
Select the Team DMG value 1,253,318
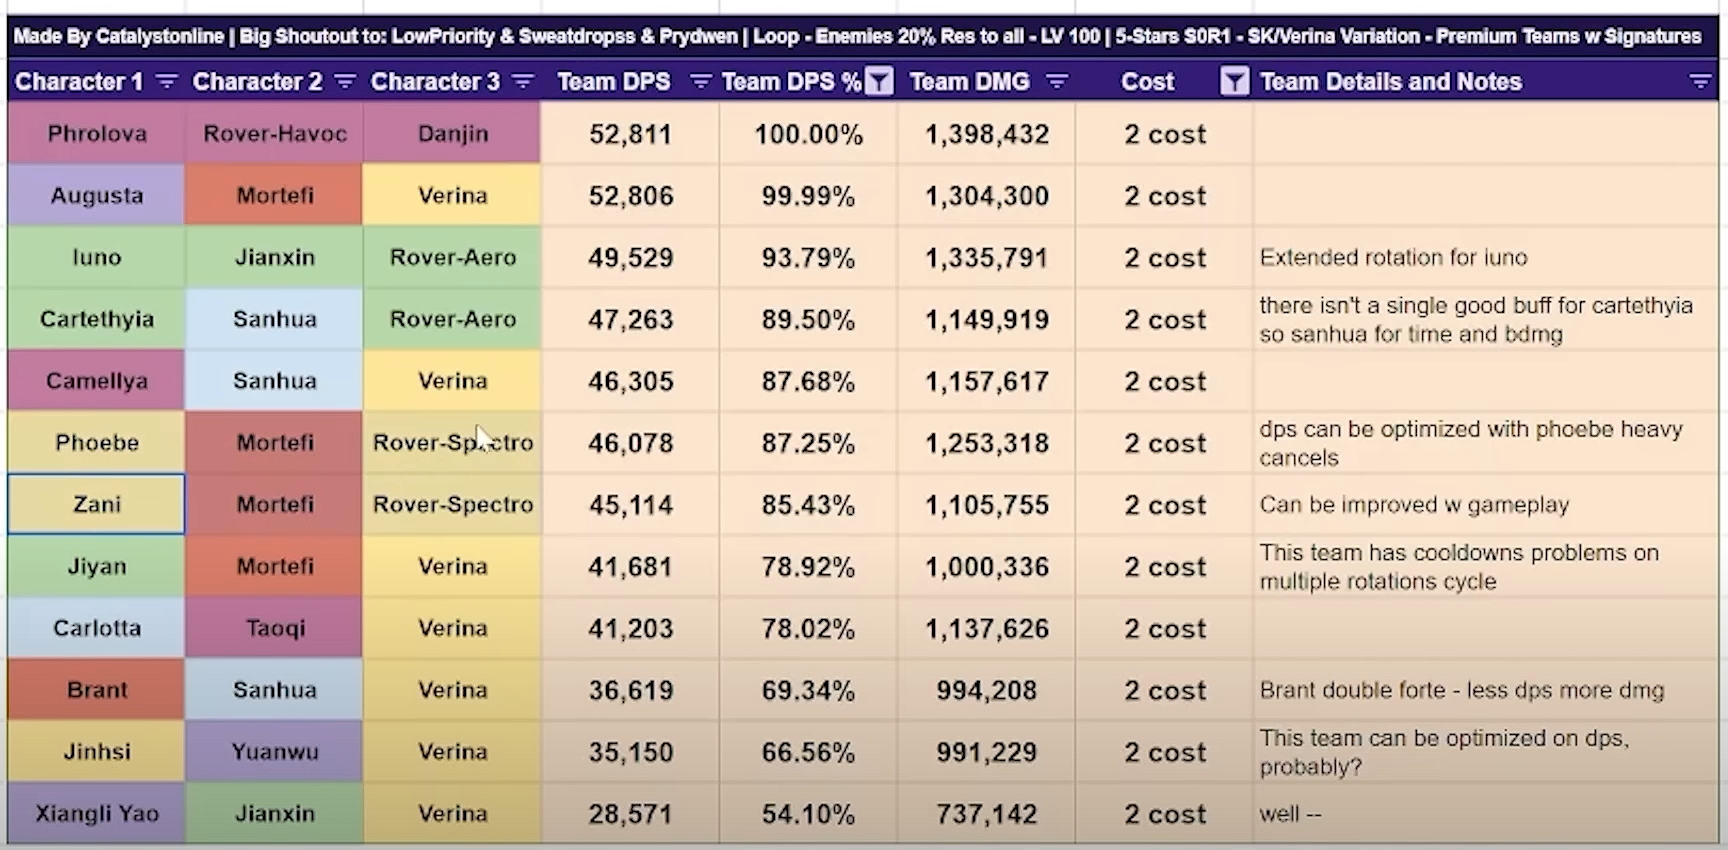[x=986, y=443]
